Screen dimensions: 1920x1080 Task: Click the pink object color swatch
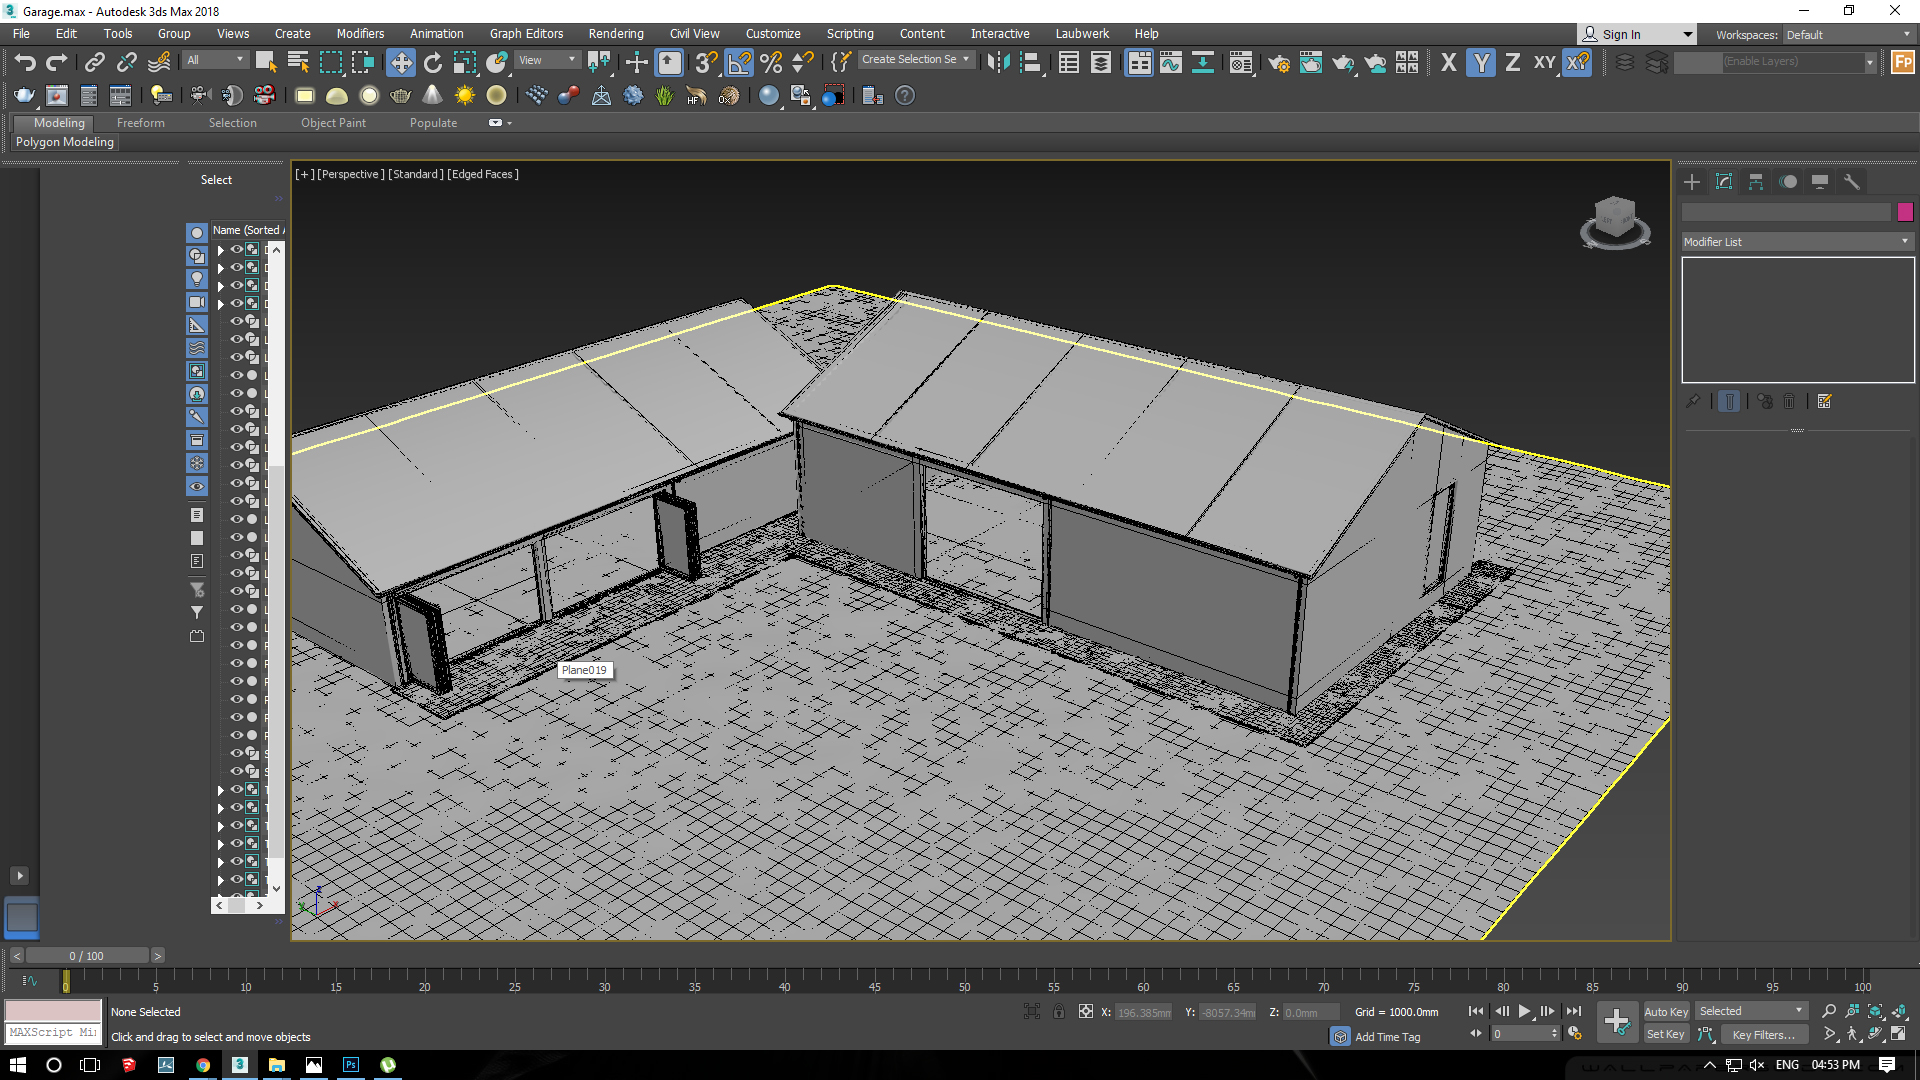tap(1905, 212)
